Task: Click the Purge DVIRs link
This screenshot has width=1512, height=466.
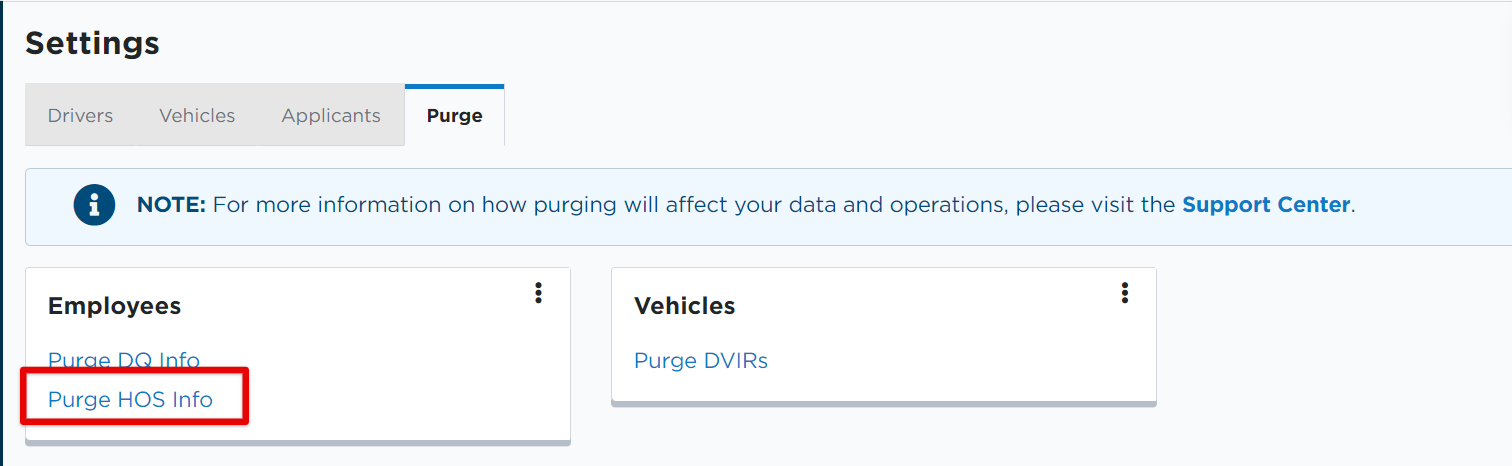Action: (x=701, y=360)
